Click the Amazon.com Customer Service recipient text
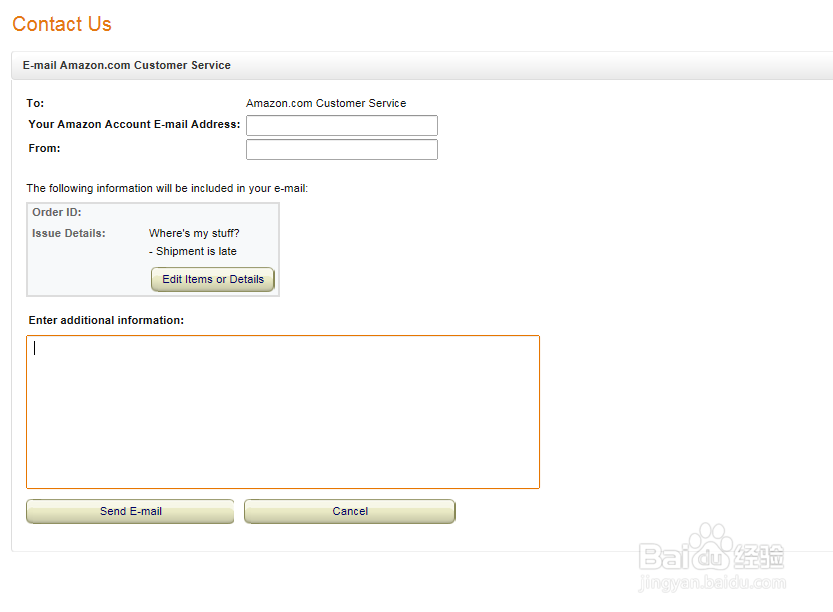The height and width of the screenshot is (612, 833). pos(326,103)
